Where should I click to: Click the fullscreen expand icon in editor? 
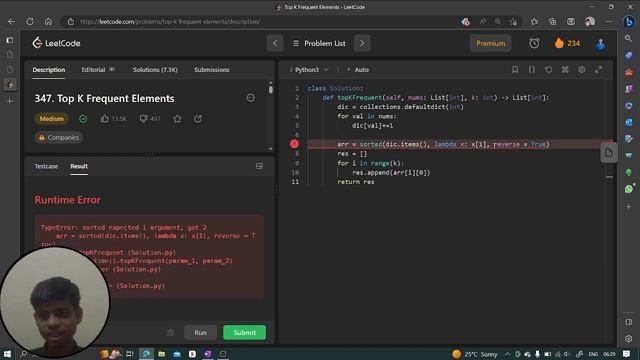[x=598, y=70]
